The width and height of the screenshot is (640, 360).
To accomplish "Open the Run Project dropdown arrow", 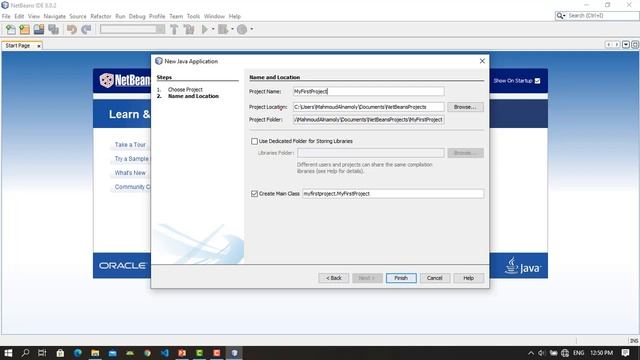I will [213, 29].
